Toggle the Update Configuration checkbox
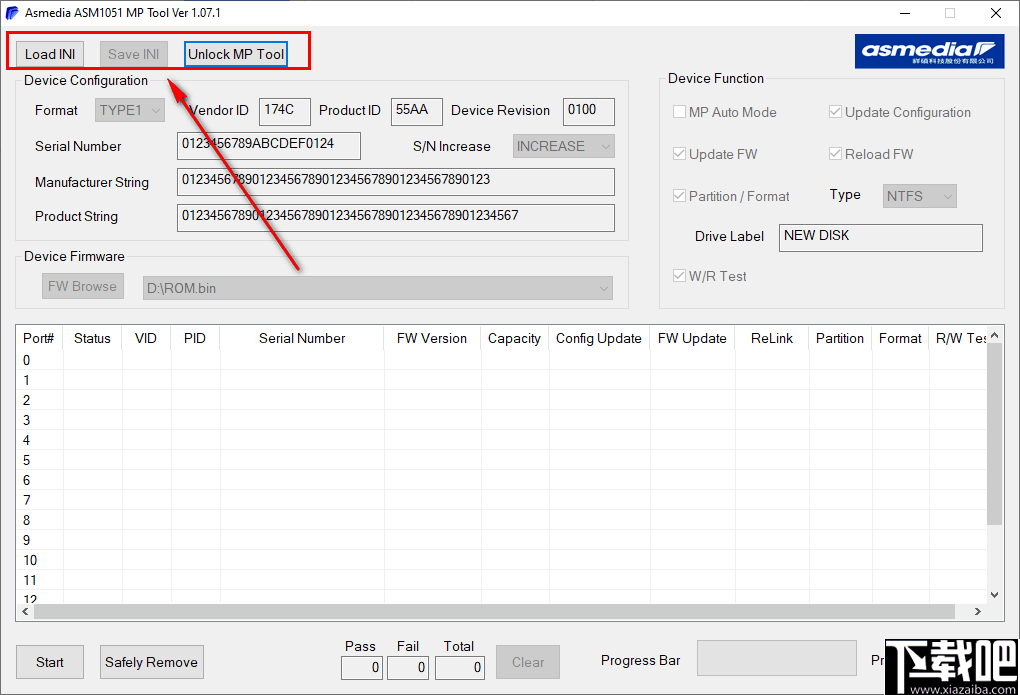 (836, 112)
